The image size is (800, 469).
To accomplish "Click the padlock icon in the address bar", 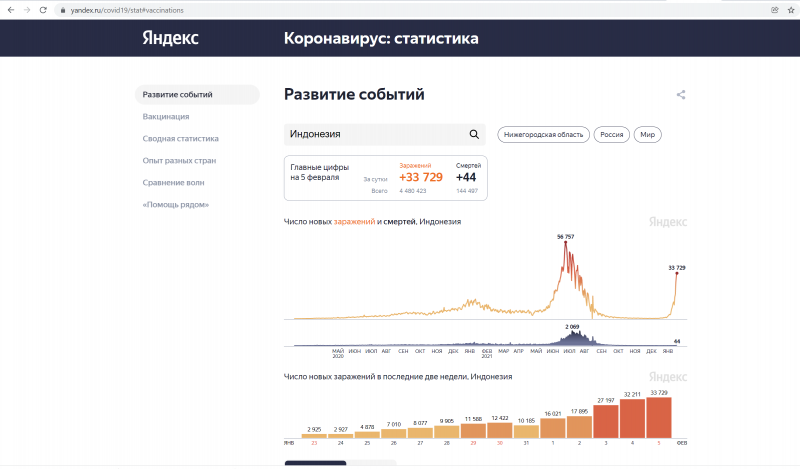I will [63, 10].
